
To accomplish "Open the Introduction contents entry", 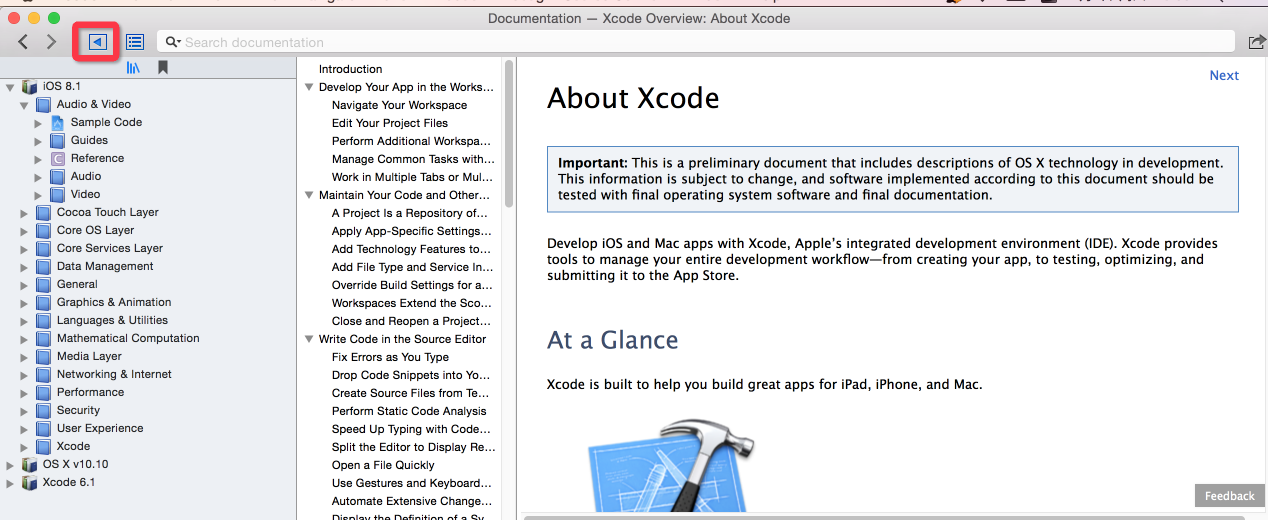I will 350,69.
